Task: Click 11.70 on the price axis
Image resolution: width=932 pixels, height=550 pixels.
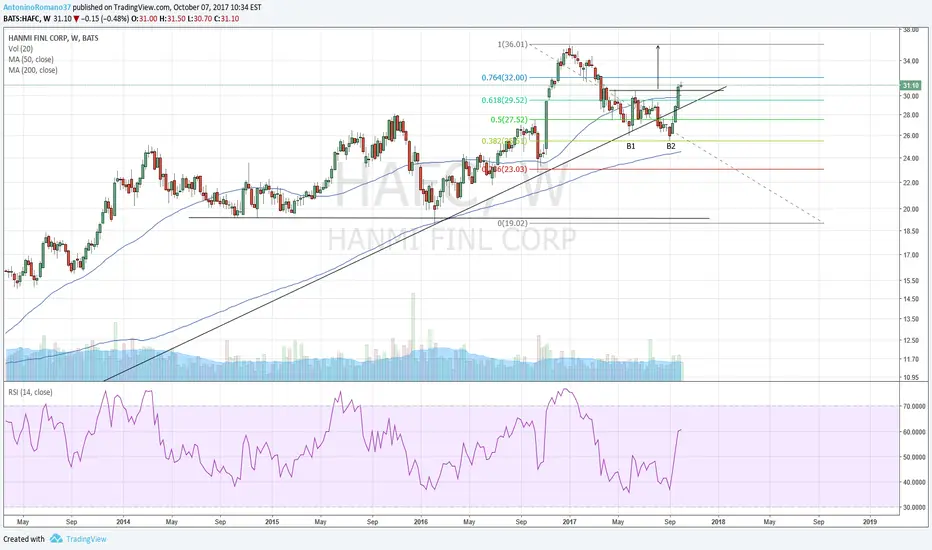Action: pos(911,359)
